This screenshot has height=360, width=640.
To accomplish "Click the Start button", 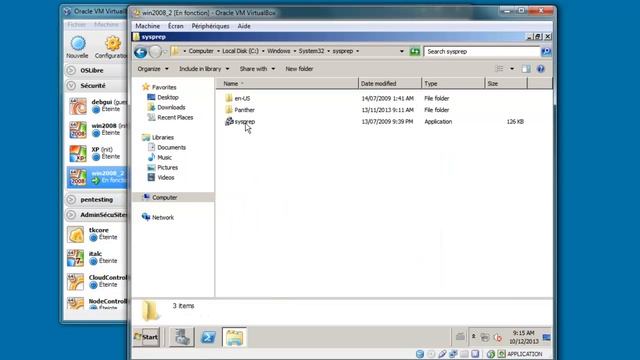I will 147,337.
